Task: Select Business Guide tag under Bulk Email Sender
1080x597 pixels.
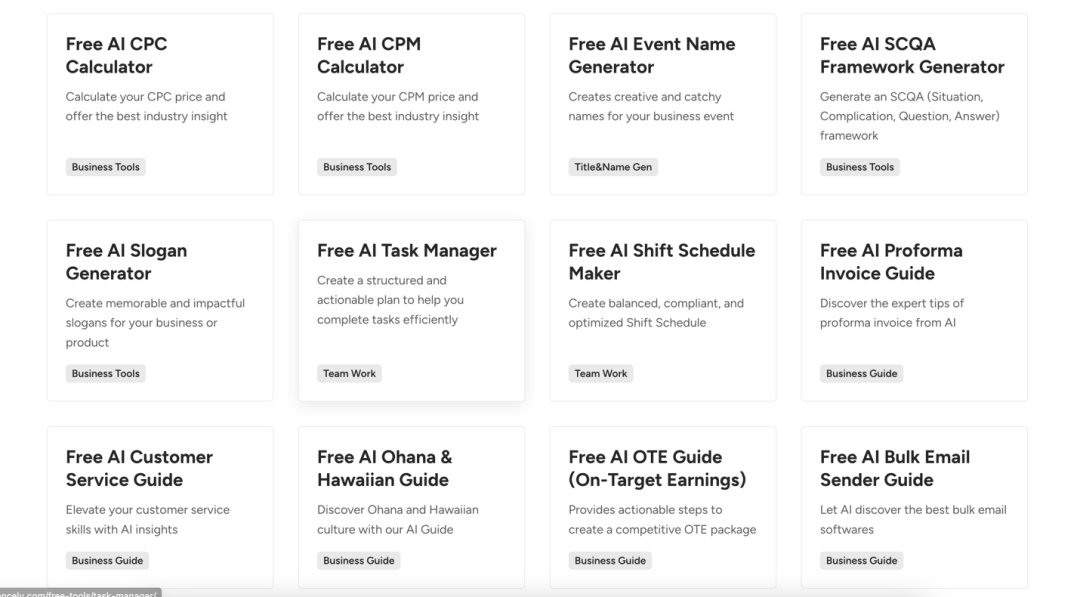Action: point(861,561)
